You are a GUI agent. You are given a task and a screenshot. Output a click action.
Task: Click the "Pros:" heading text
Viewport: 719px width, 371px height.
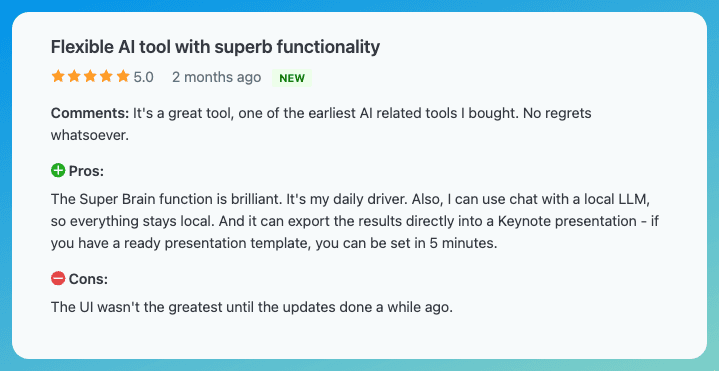click(87, 172)
